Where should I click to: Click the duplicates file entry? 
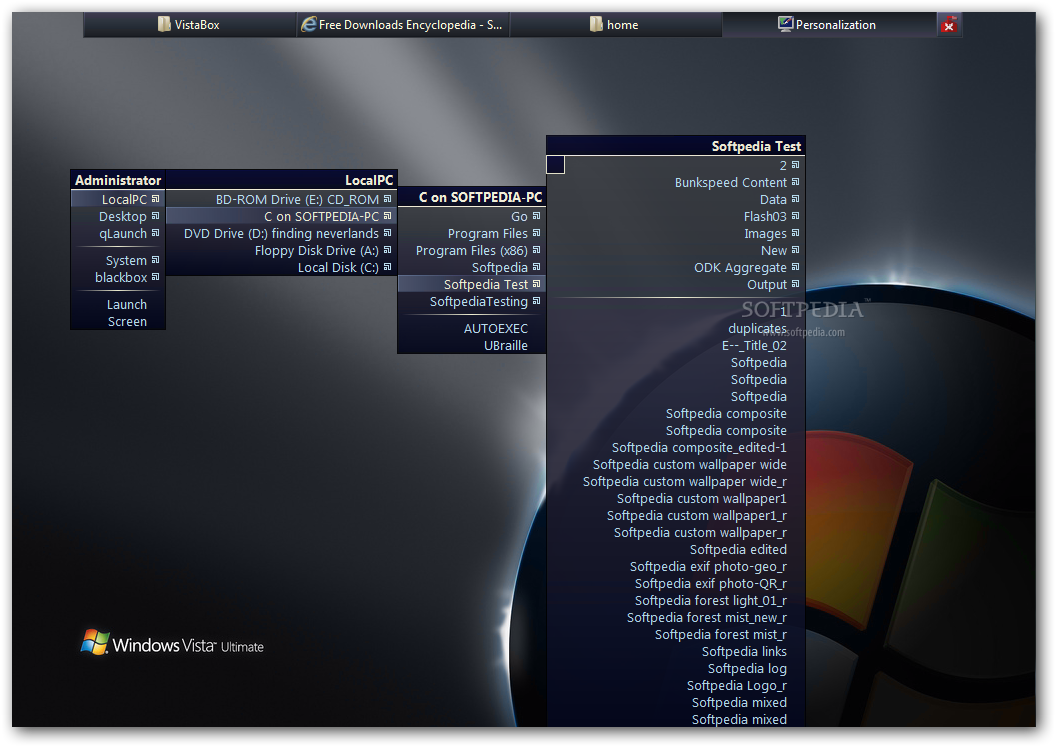tap(676, 328)
